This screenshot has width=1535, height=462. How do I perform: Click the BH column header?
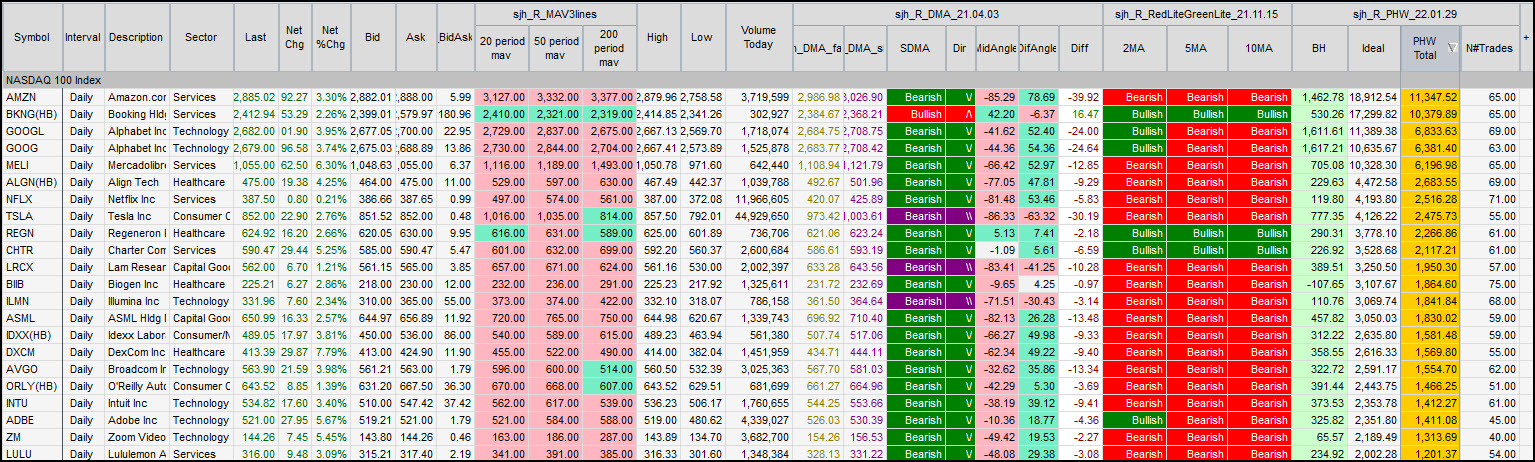click(1319, 48)
